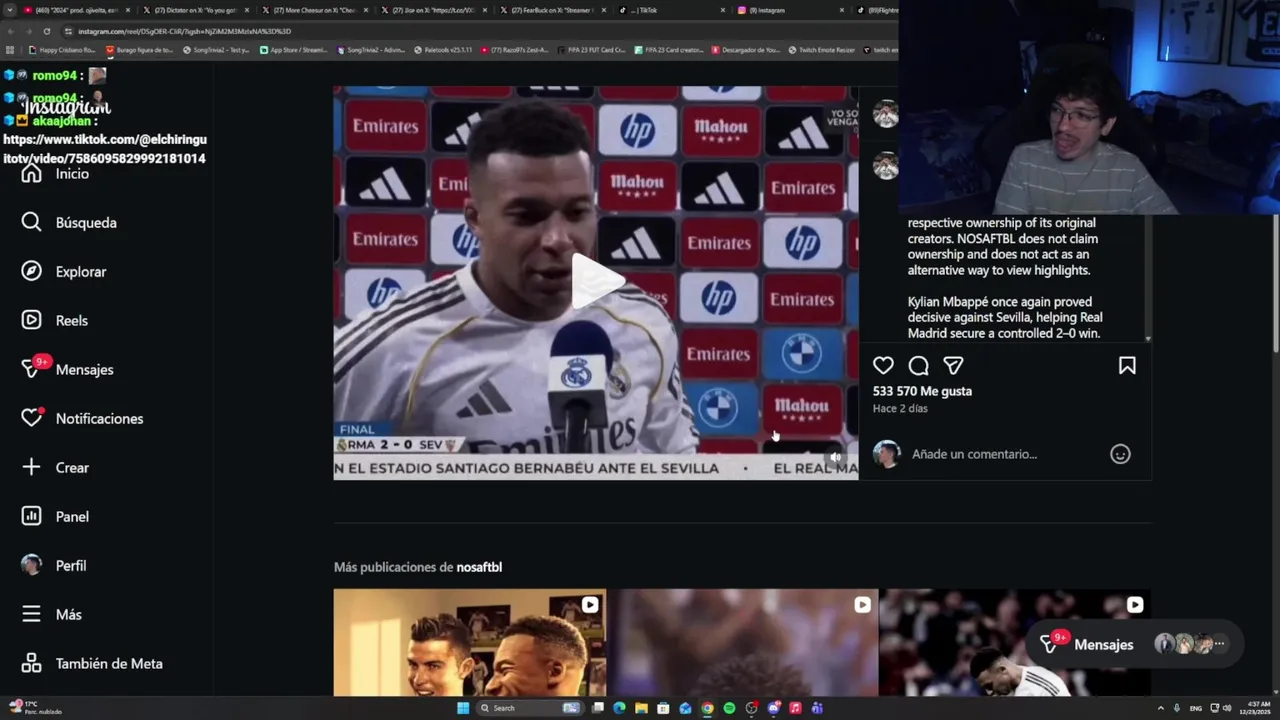The image size is (1280, 720).
Task: Switch to the Instagram browser tab
Action: click(x=790, y=10)
